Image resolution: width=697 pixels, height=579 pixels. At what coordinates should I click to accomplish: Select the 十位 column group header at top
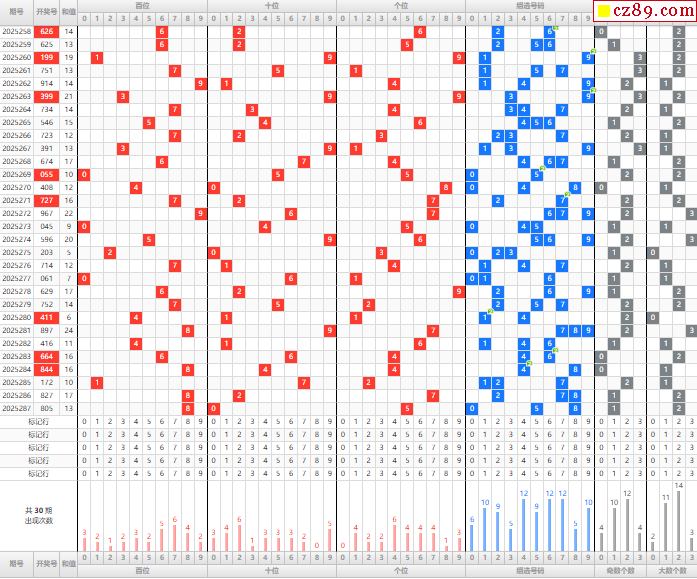click(x=271, y=5)
